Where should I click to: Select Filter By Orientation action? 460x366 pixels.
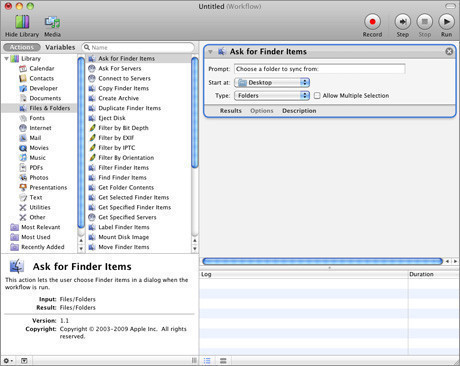pyautogui.click(x=139, y=158)
